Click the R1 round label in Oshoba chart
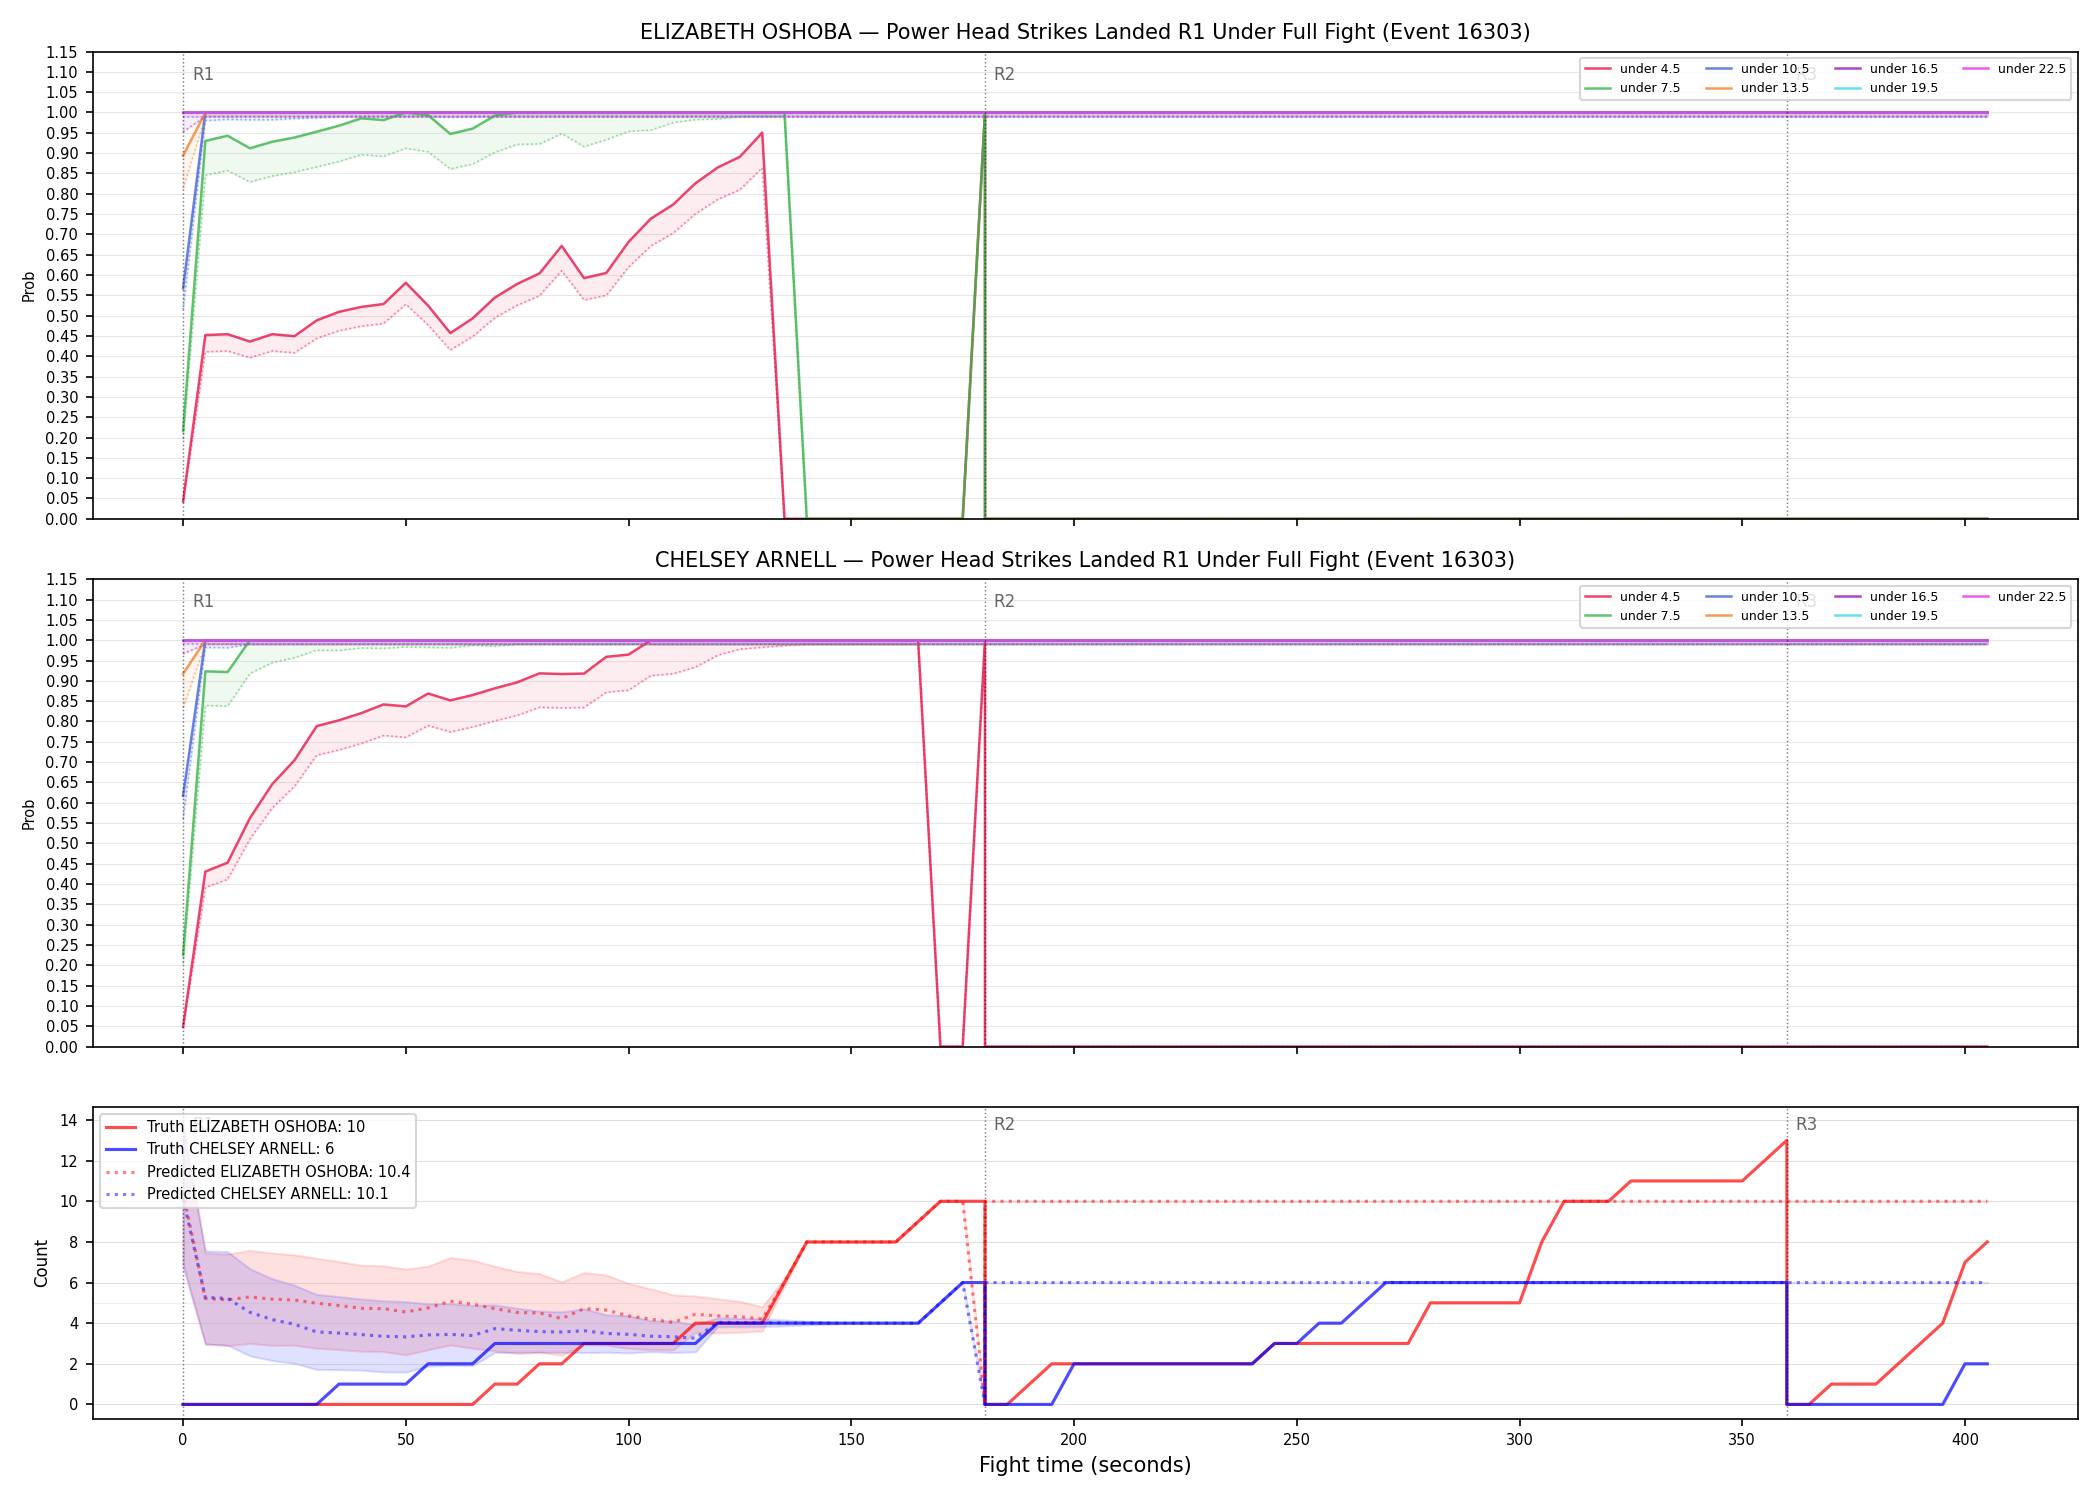Viewport: 2100px width, 1500px height. 203,74
